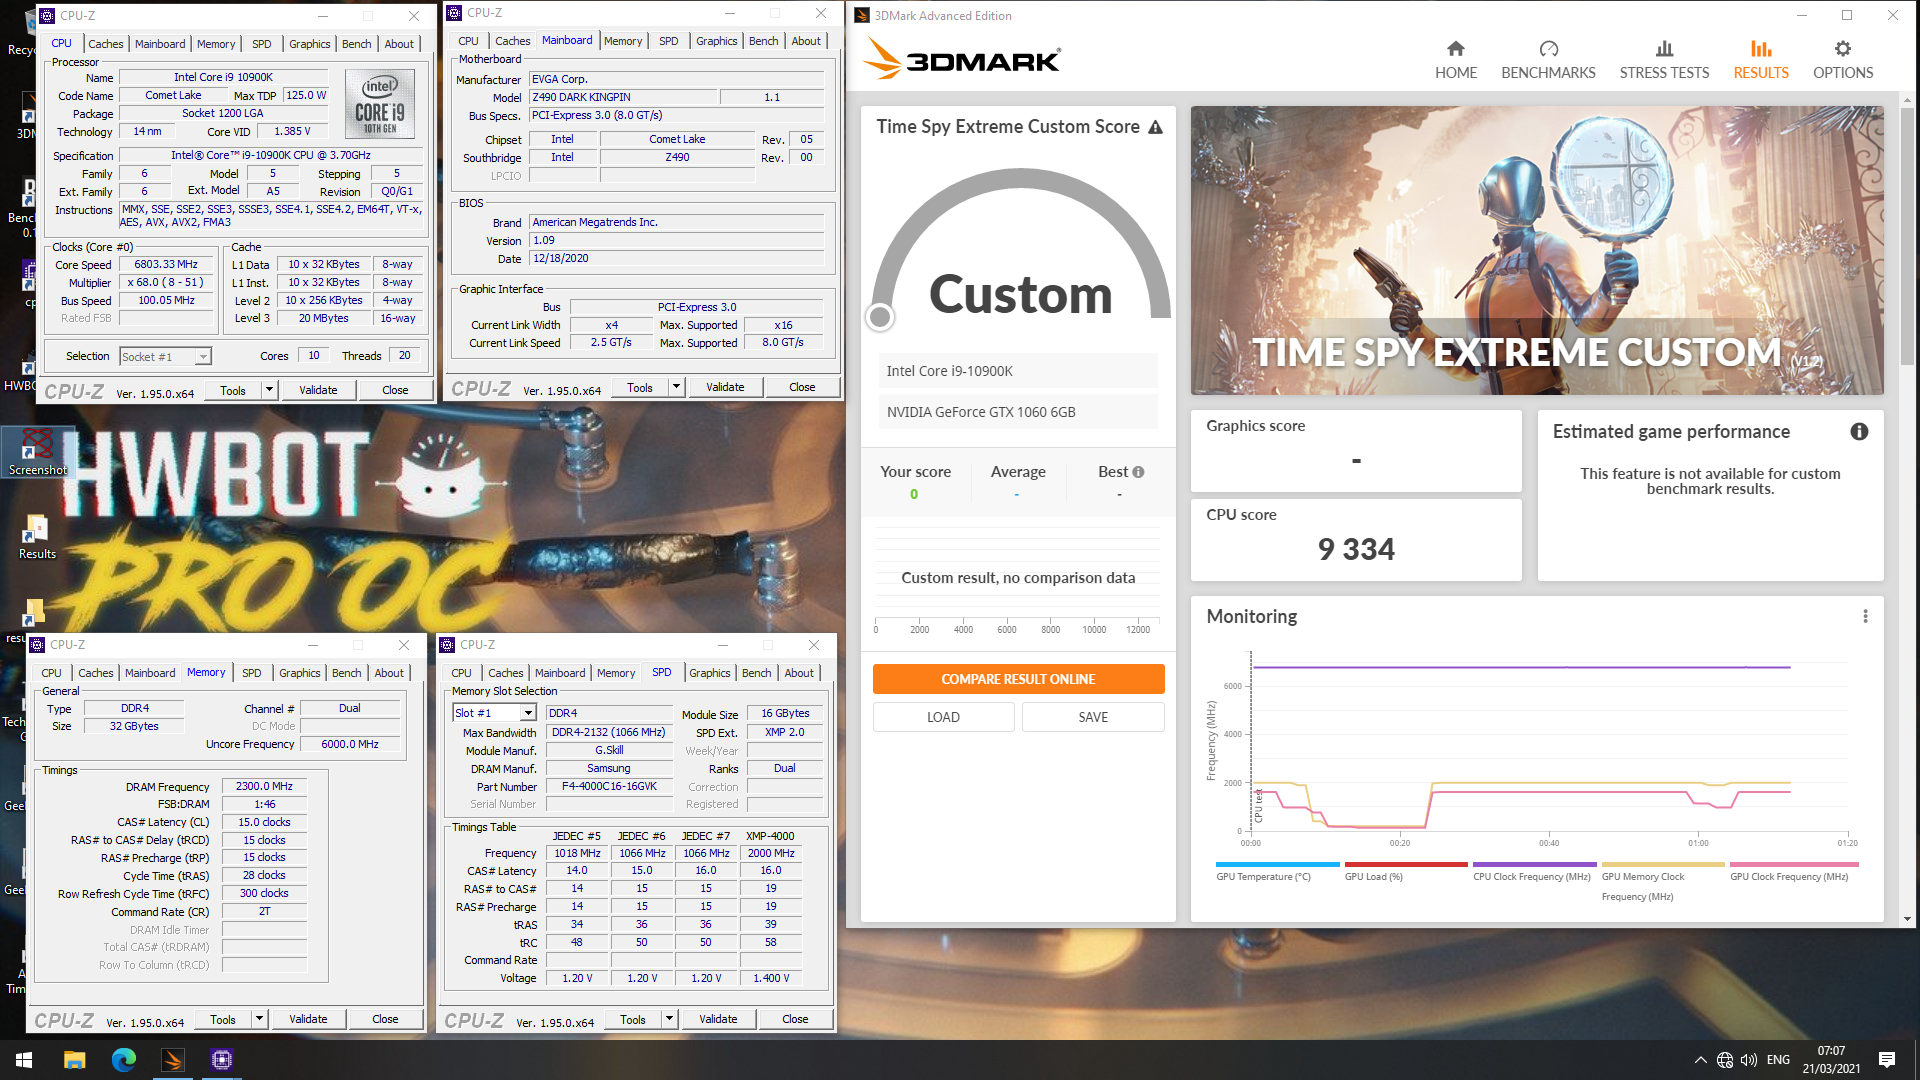Select About tab in the SPD window
Viewport: 1920px width, 1080px height.
pos(799,673)
